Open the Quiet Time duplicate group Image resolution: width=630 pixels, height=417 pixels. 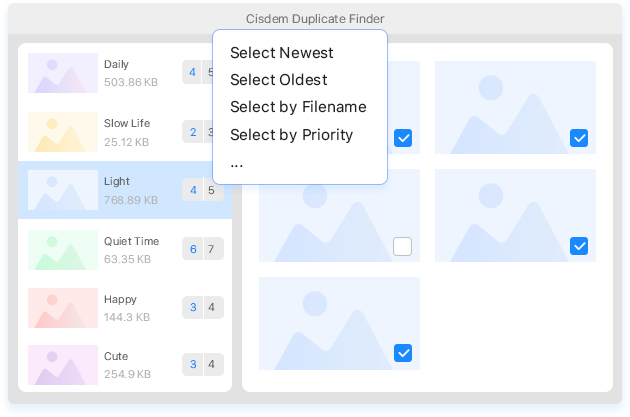coord(131,249)
